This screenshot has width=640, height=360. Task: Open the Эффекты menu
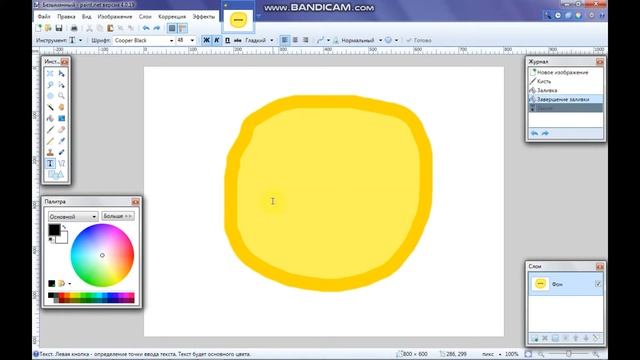(203, 17)
